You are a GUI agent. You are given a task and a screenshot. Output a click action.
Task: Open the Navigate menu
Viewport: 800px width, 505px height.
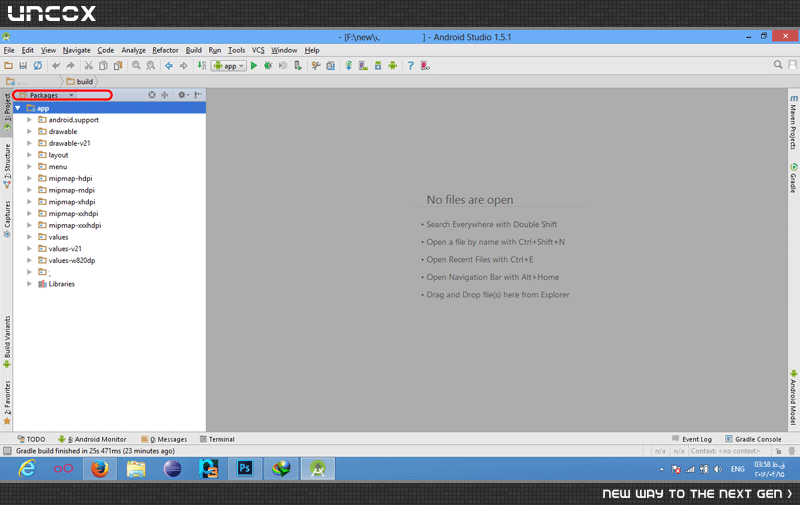(77, 50)
